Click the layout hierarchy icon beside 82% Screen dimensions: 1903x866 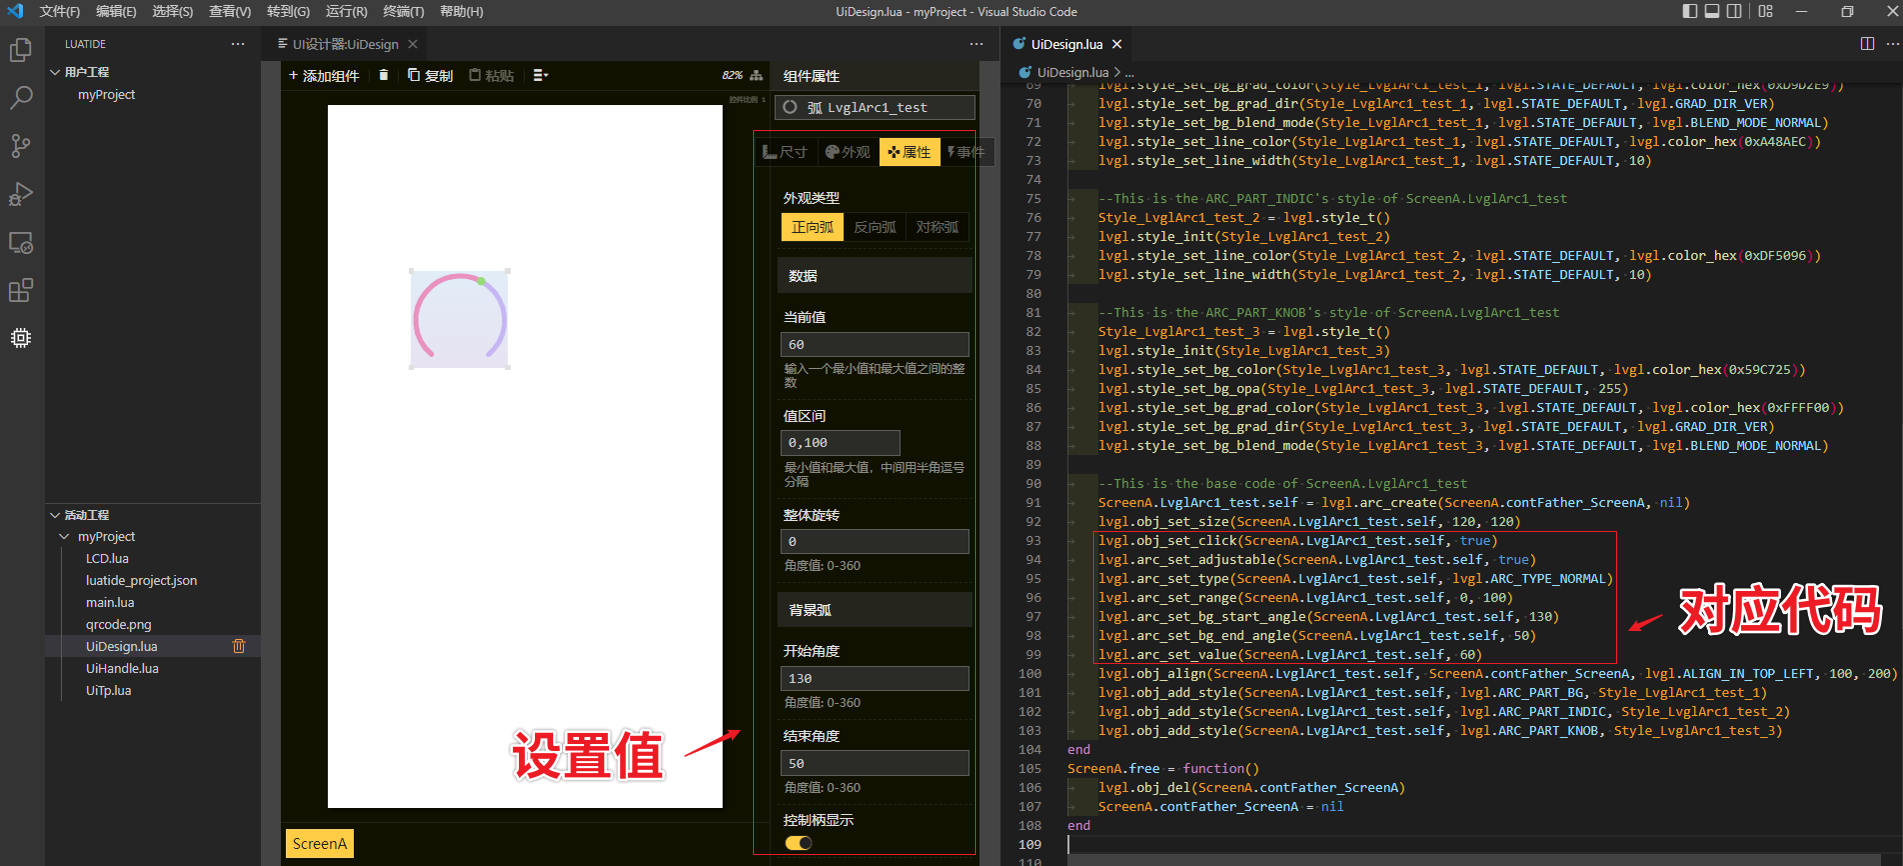pos(756,75)
